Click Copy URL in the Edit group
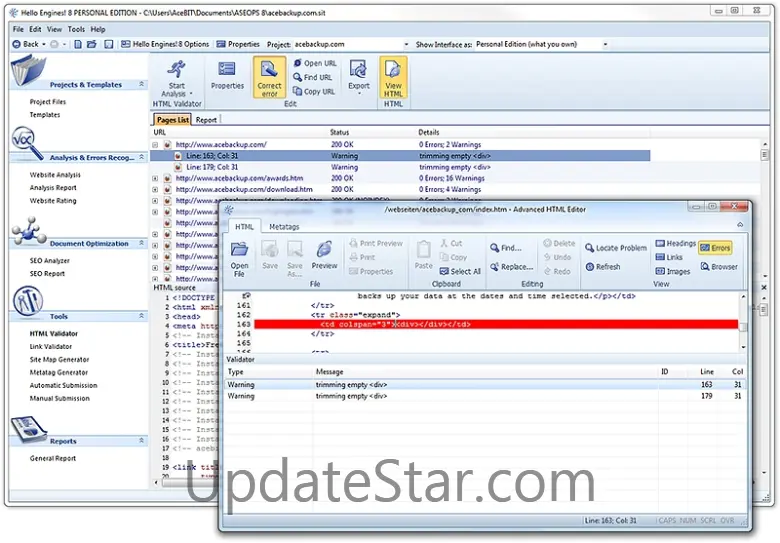 click(x=314, y=91)
